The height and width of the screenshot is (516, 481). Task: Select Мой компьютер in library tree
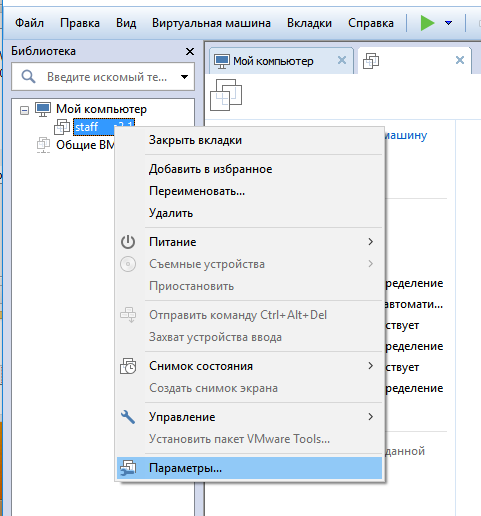coord(101,109)
